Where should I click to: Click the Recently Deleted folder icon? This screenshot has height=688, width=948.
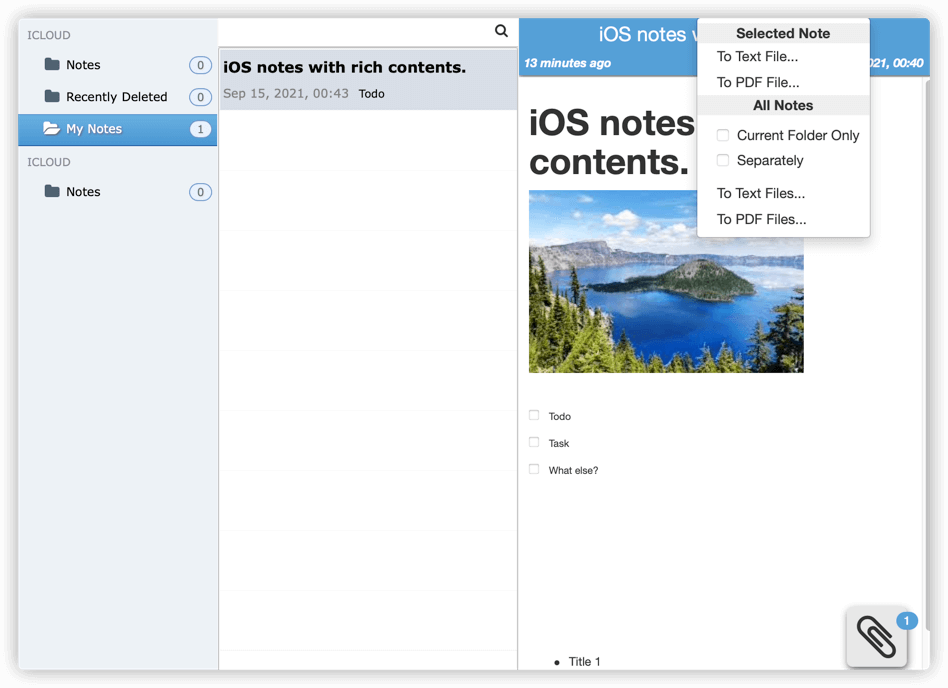click(x=54, y=96)
